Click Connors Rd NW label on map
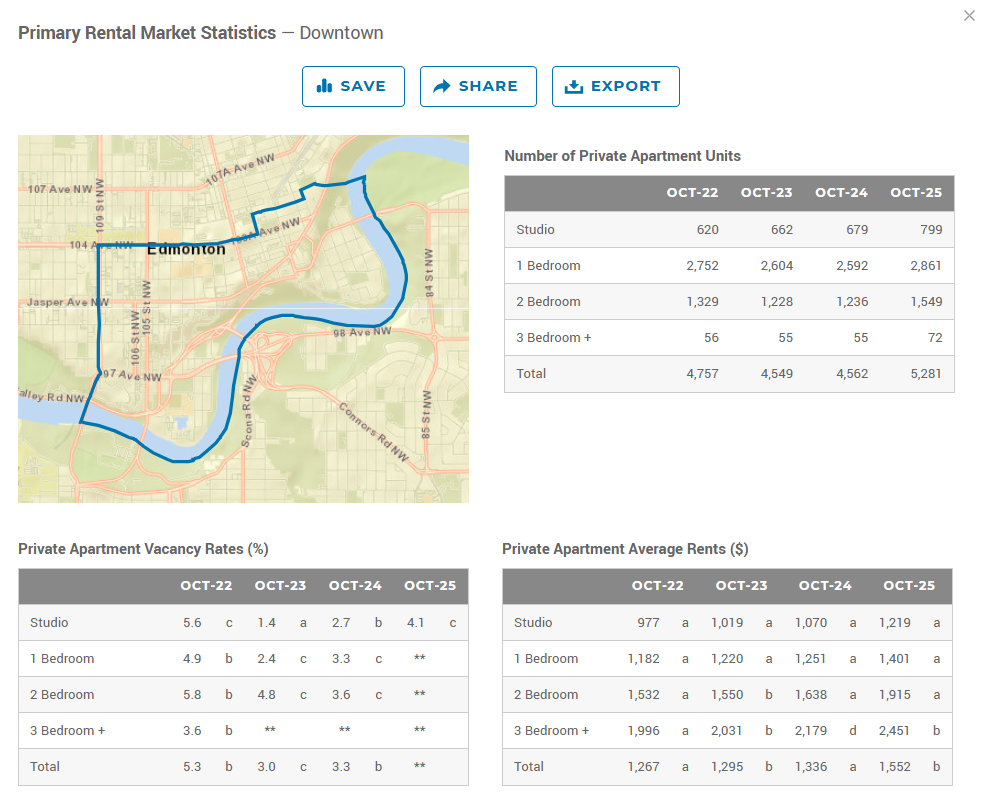993x806 pixels. pyautogui.click(x=374, y=434)
